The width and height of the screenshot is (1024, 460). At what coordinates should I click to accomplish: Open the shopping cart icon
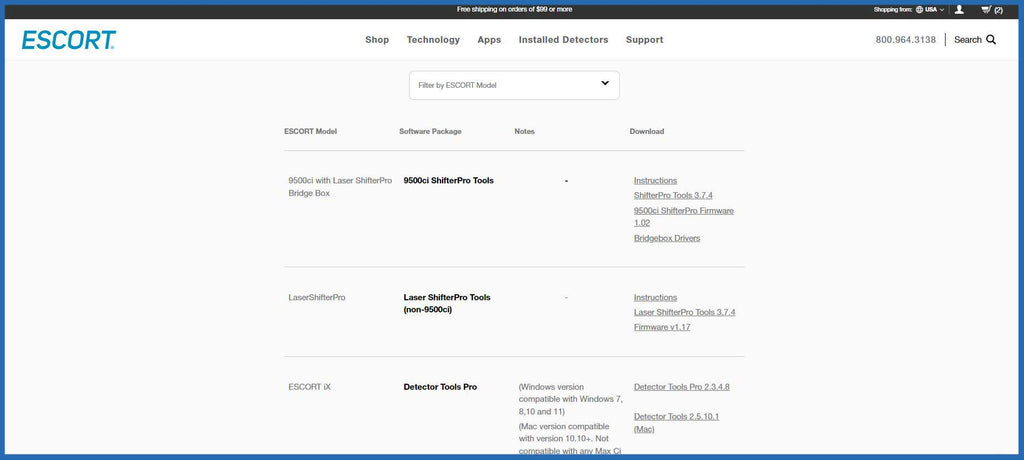click(x=986, y=9)
